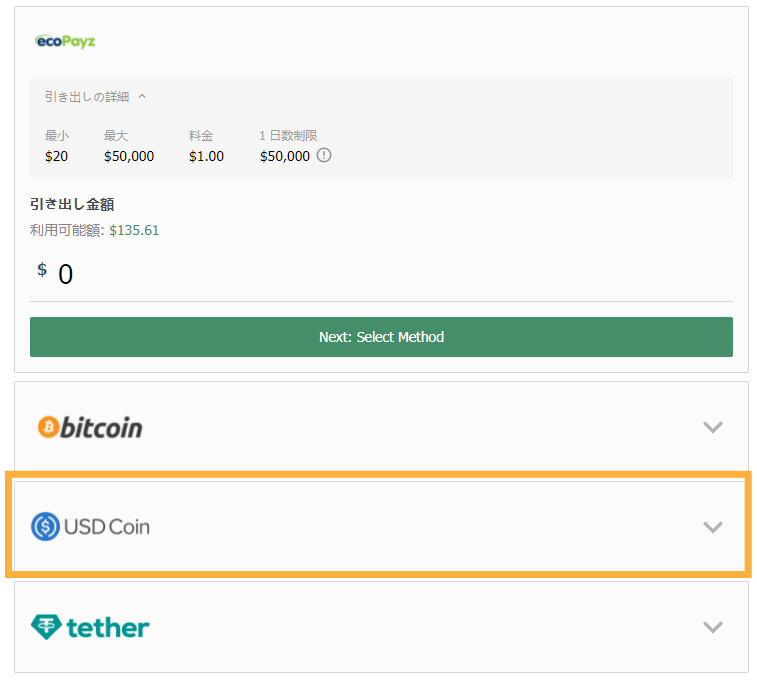Click the green Tether diamond icon

point(46,627)
